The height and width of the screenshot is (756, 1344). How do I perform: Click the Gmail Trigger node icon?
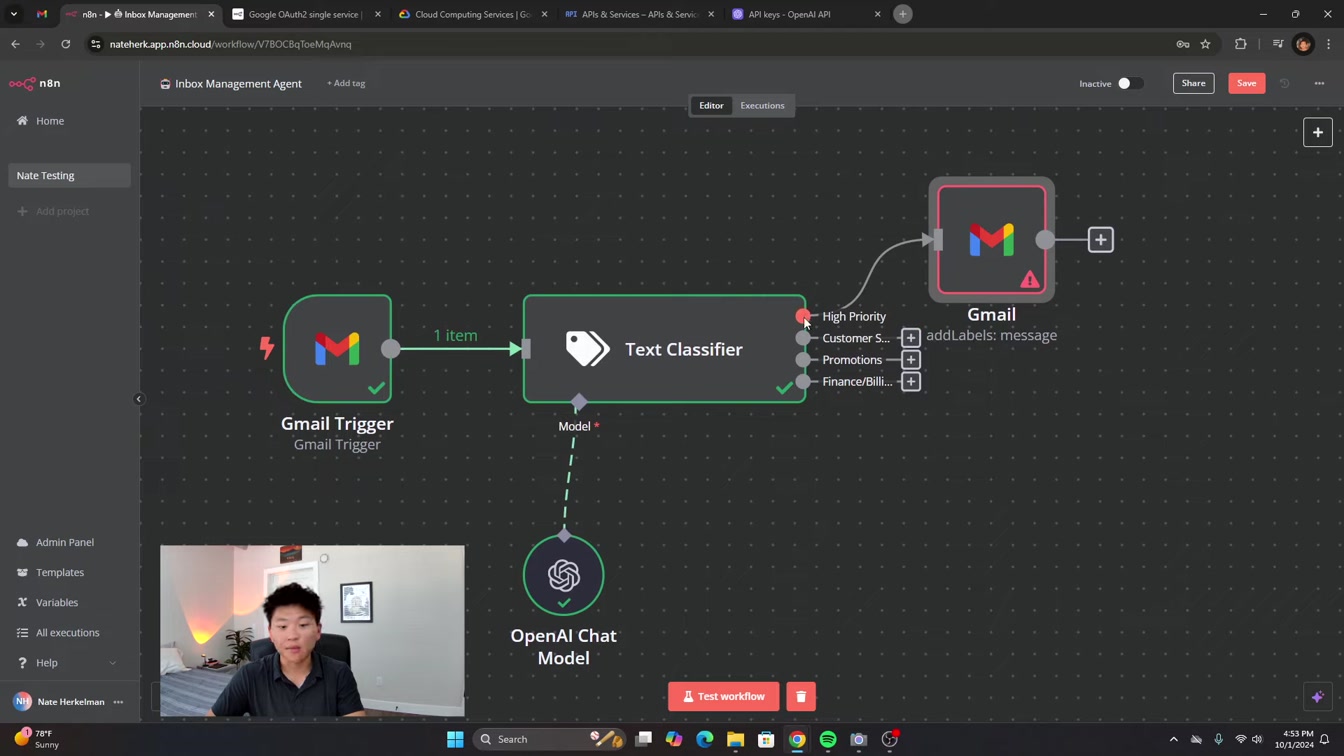tap(337, 349)
